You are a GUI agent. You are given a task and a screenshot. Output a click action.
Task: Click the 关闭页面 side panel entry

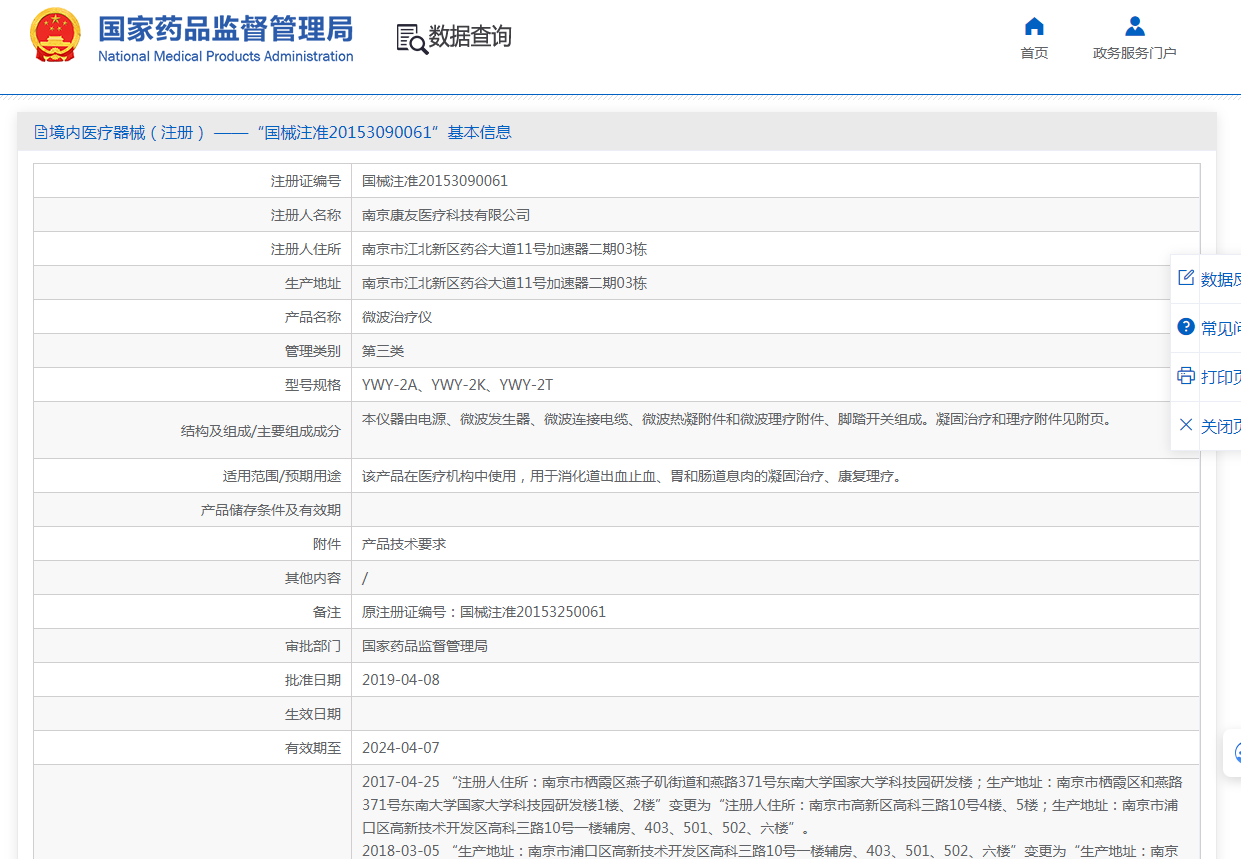pos(1207,426)
